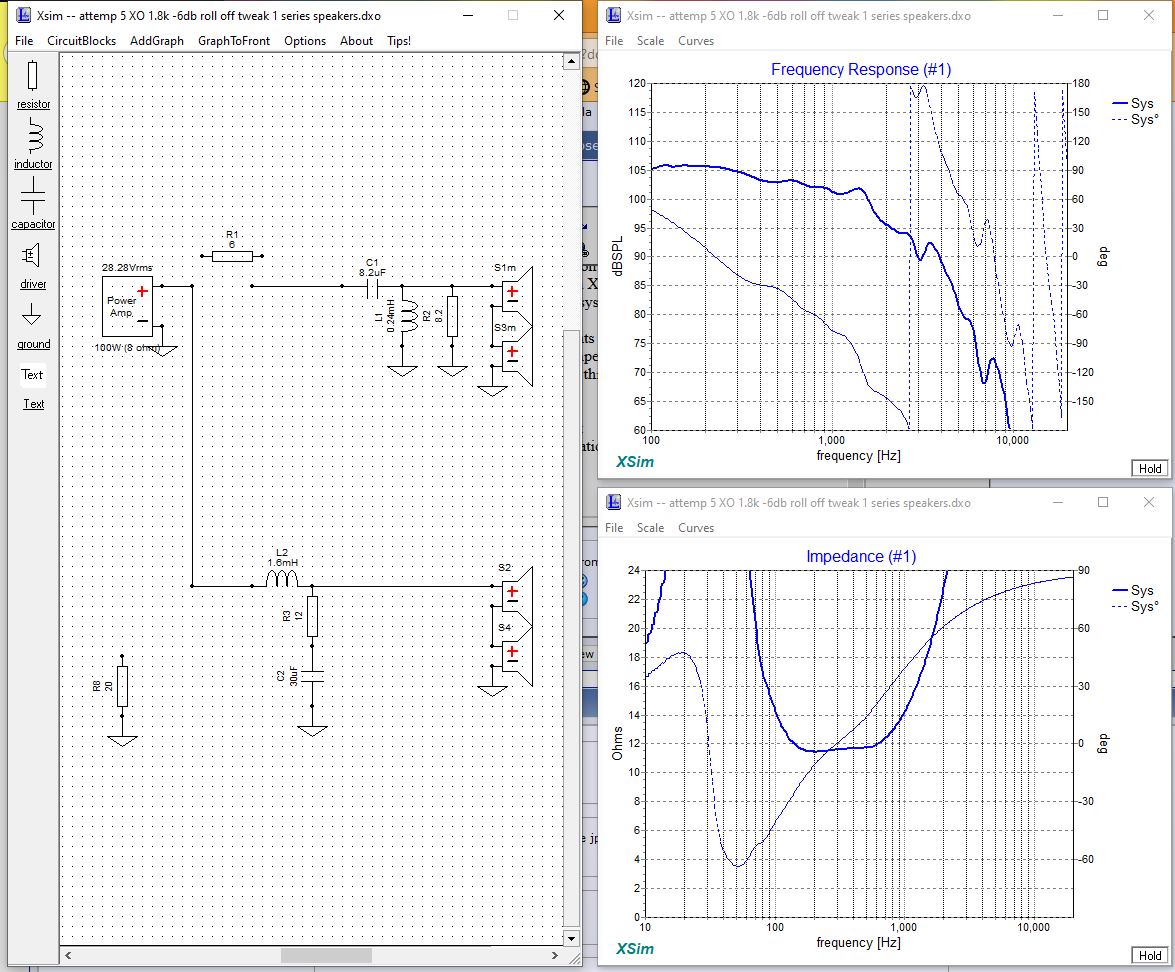This screenshot has height=972, width=1175.
Task: Click Sys° legend entry in Impedance graph
Action: [x=1135, y=606]
